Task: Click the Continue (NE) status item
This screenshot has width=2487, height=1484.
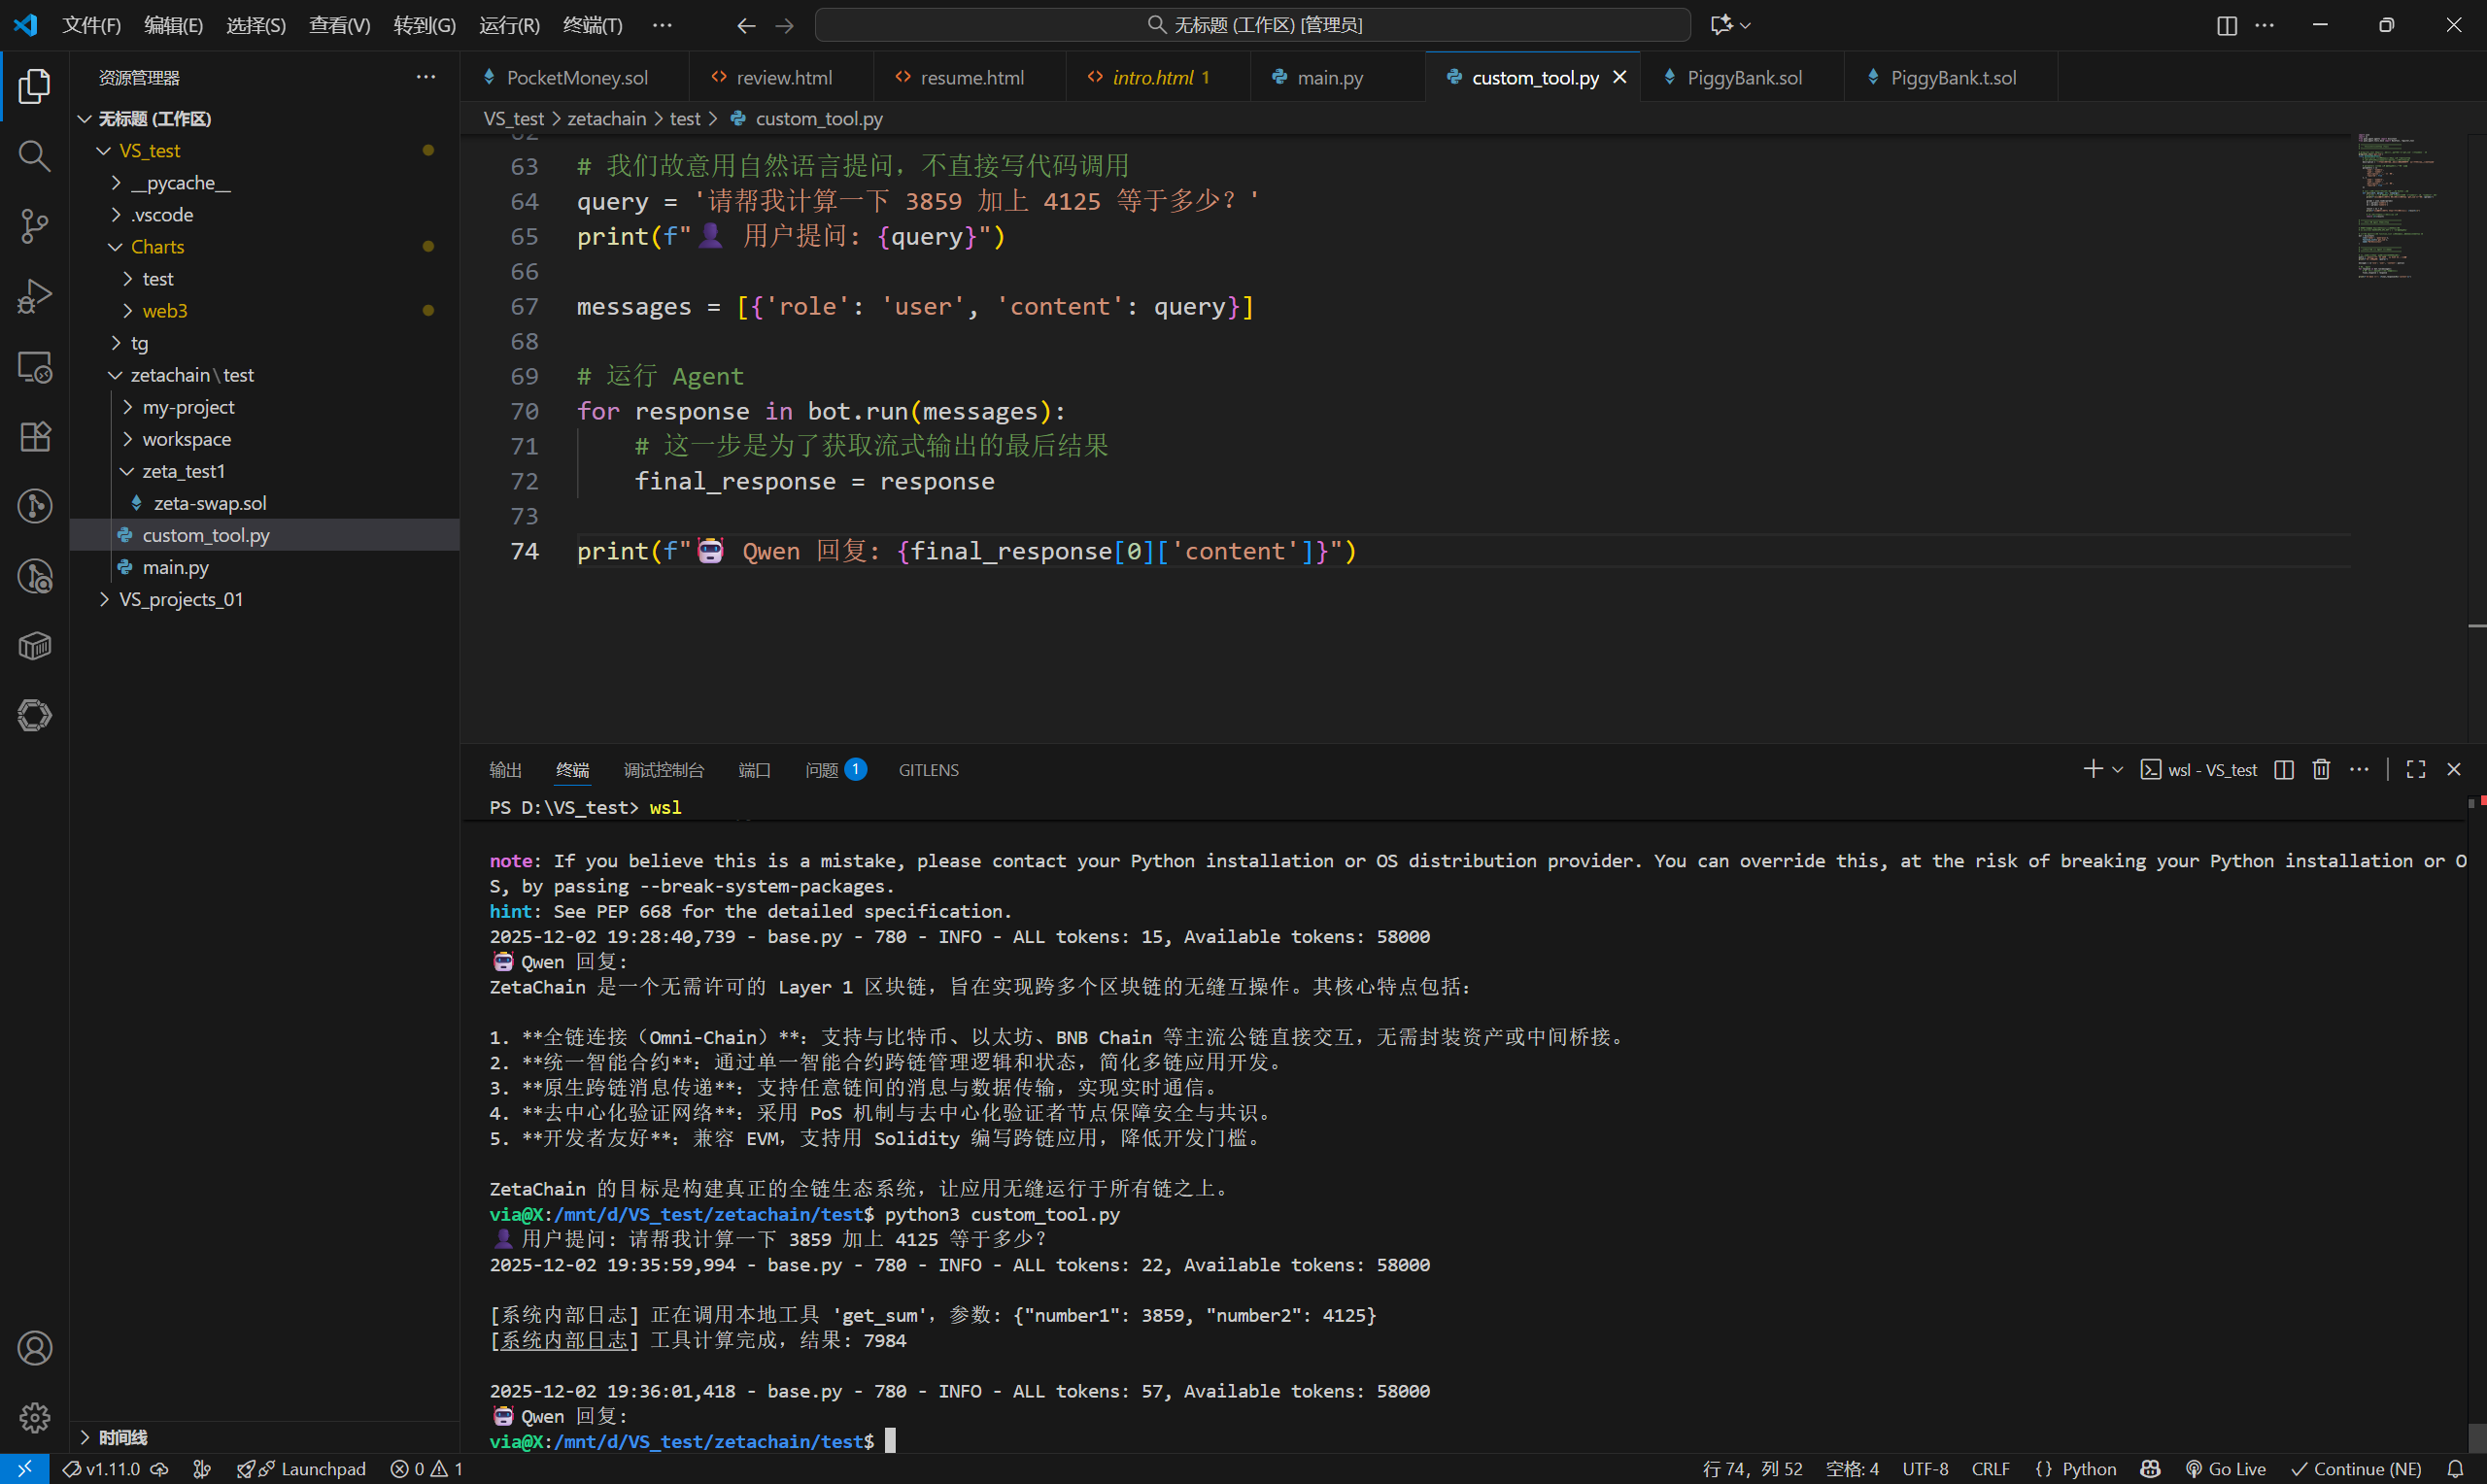Action: [2356, 1469]
